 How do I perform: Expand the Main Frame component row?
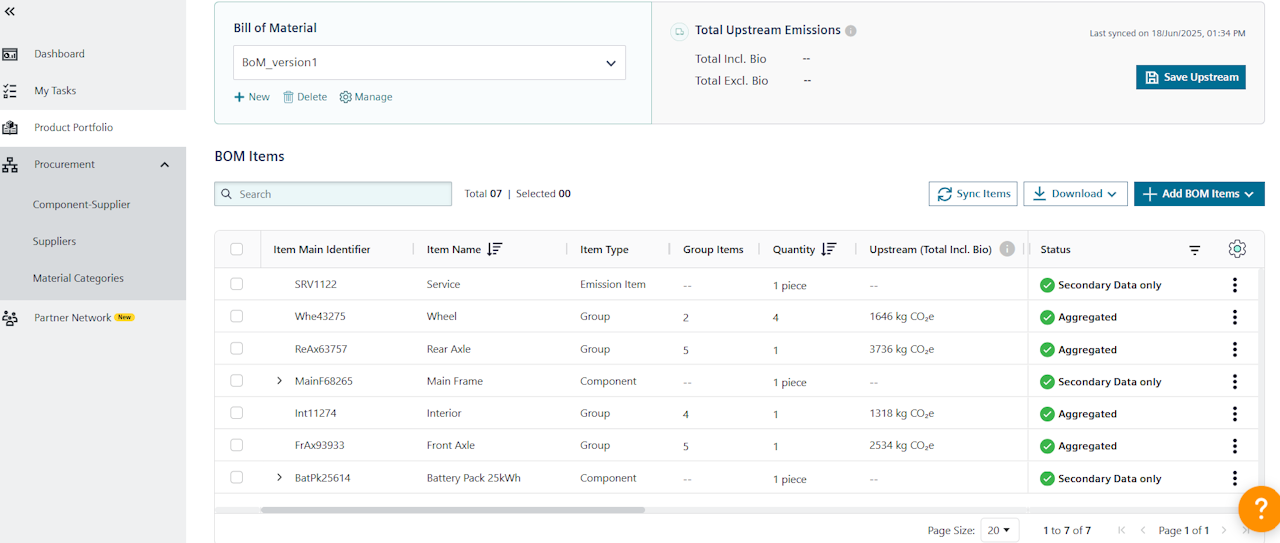pyautogui.click(x=280, y=381)
